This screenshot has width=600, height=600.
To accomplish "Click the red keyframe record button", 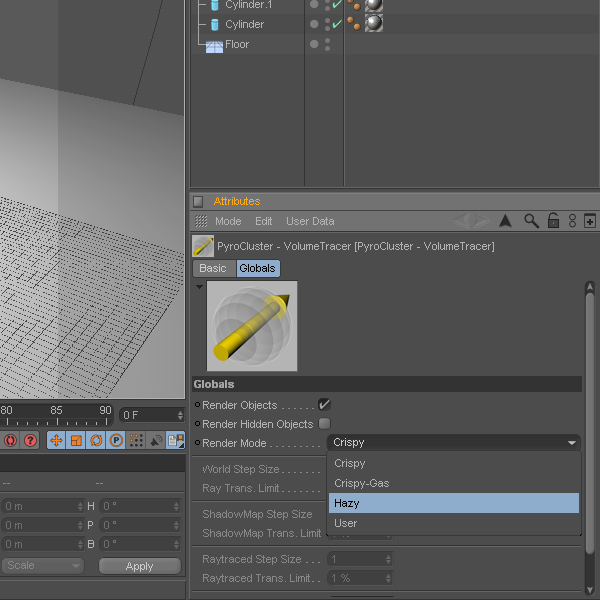I will click(x=10, y=440).
